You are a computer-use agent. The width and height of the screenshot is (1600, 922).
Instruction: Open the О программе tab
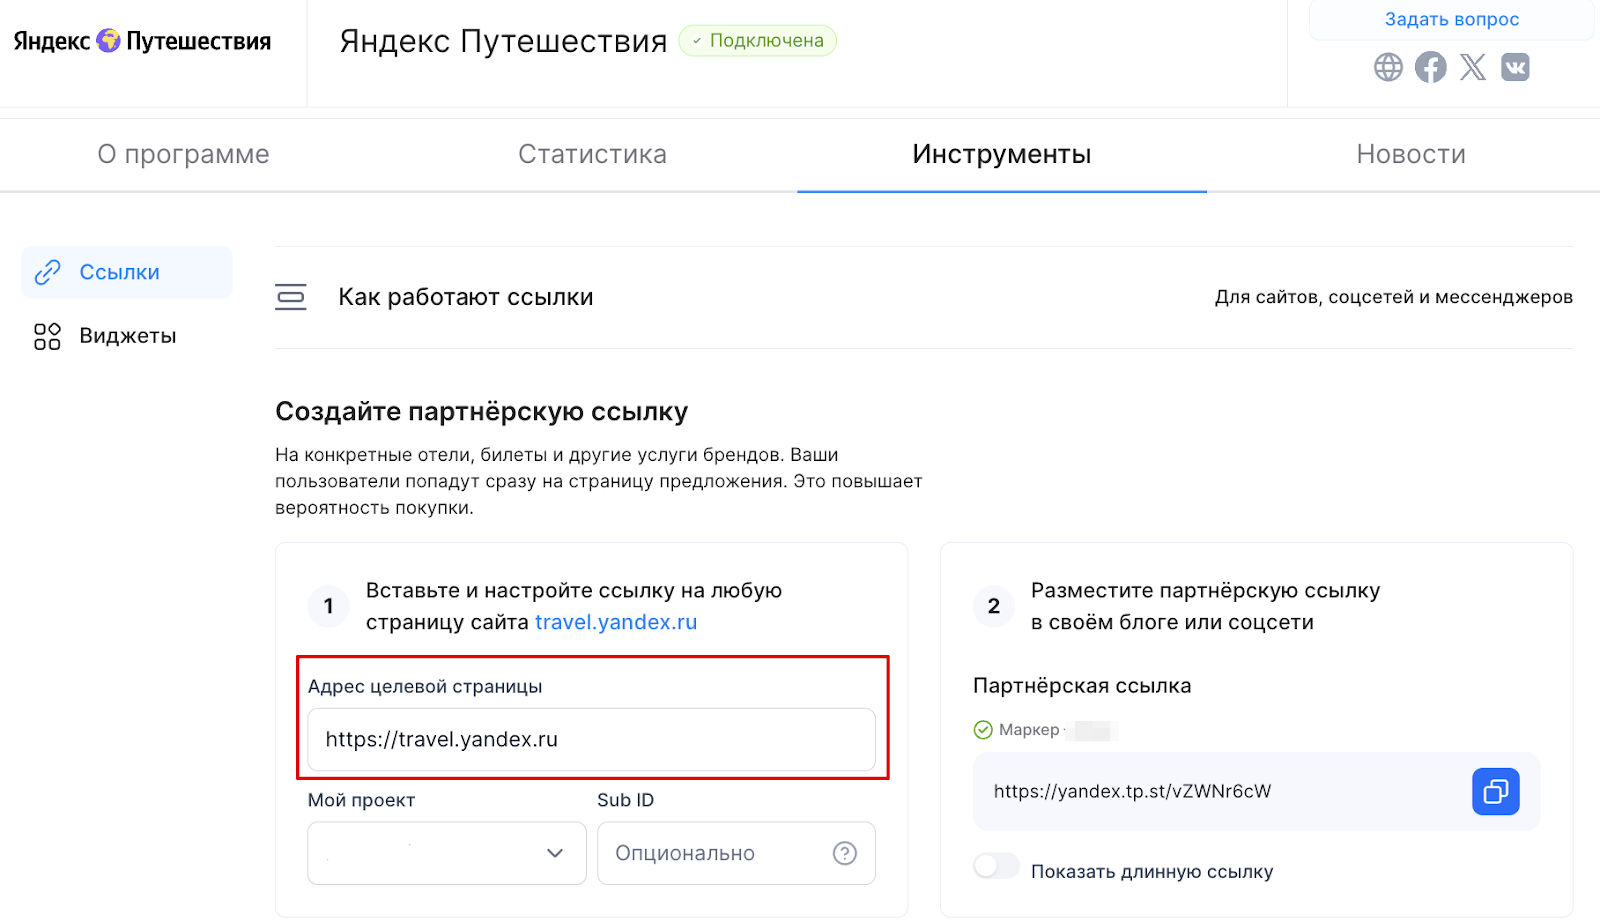click(183, 154)
